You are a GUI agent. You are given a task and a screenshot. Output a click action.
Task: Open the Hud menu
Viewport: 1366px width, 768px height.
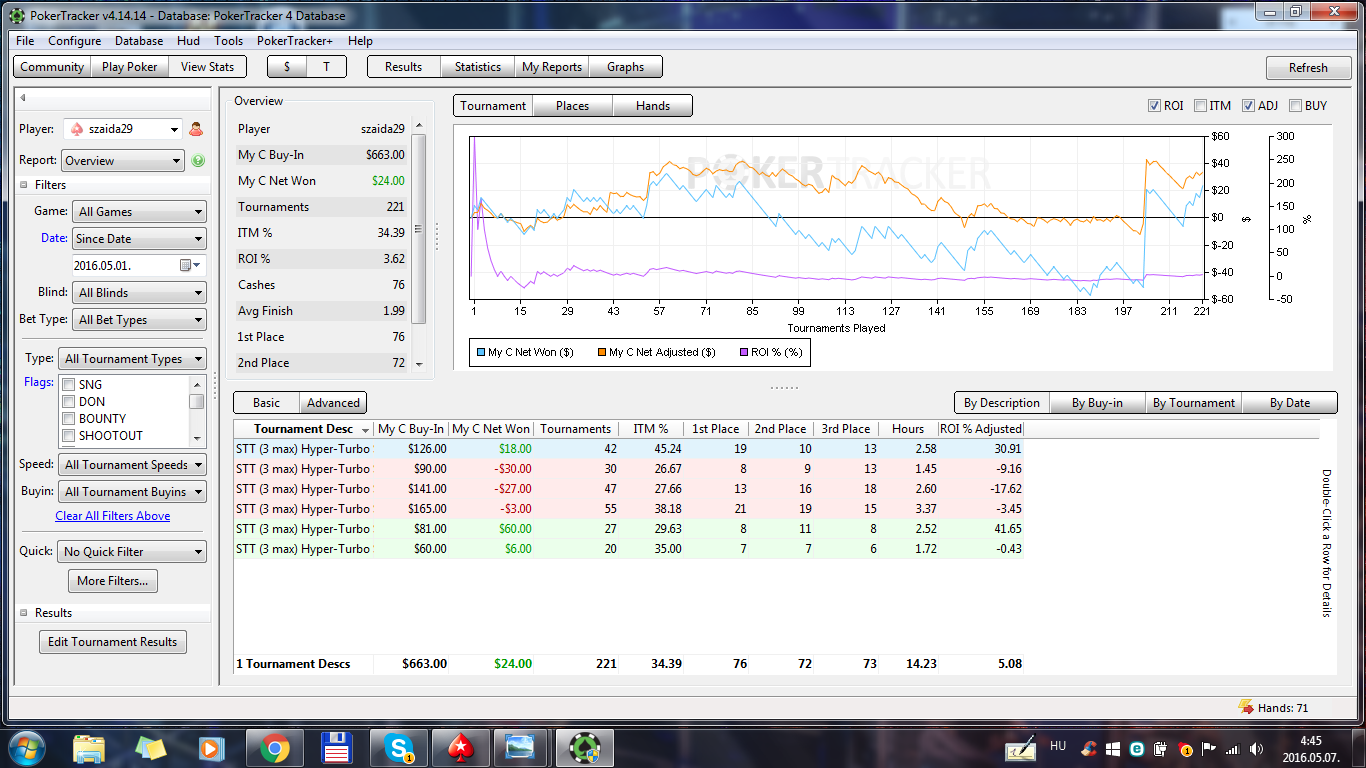pyautogui.click(x=188, y=41)
